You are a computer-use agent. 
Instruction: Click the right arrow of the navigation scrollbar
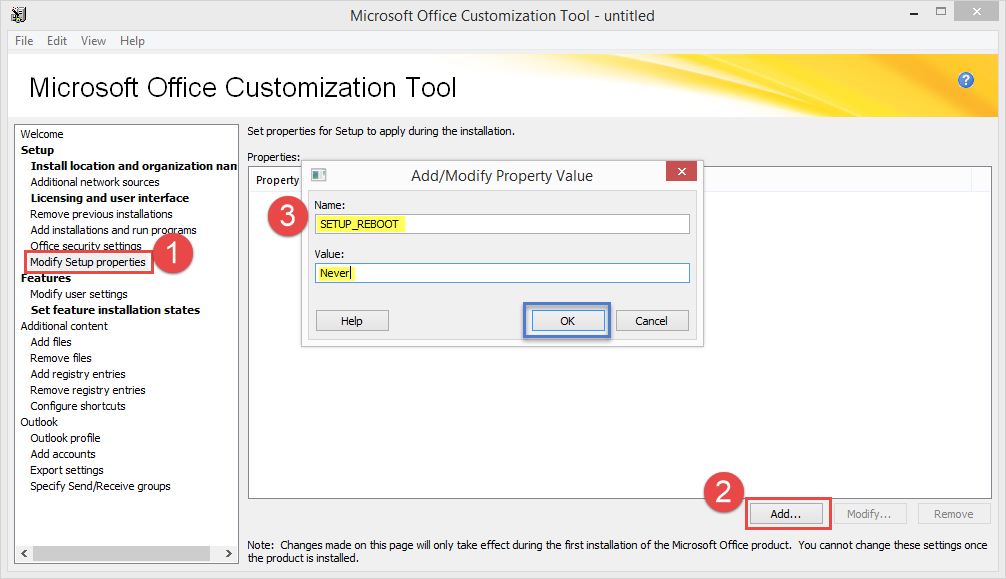[x=228, y=553]
